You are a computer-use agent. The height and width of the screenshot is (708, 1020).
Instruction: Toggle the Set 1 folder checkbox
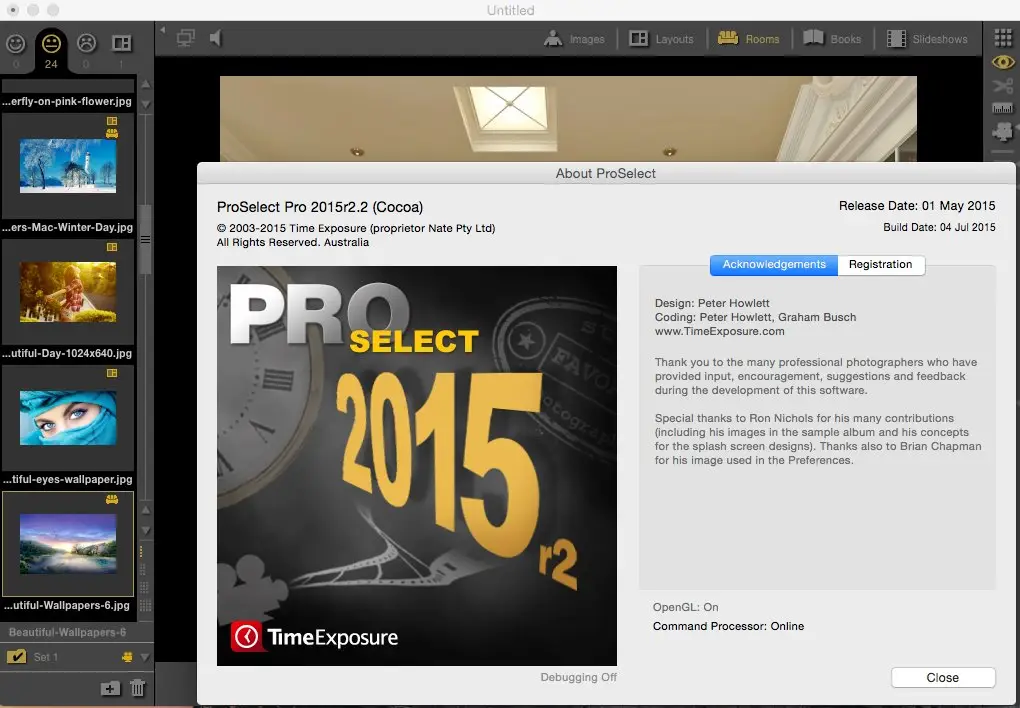tap(16, 657)
